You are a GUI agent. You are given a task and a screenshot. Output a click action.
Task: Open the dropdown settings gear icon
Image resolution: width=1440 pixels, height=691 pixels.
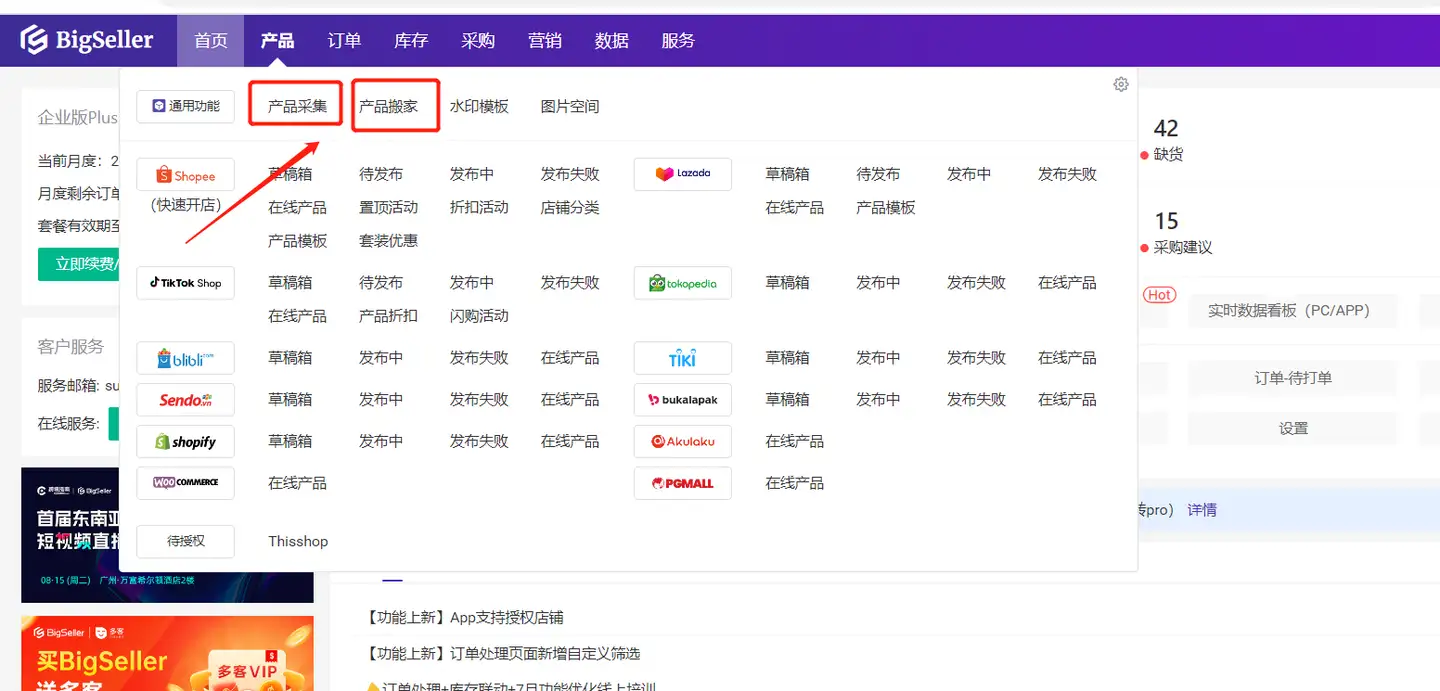tap(1121, 85)
